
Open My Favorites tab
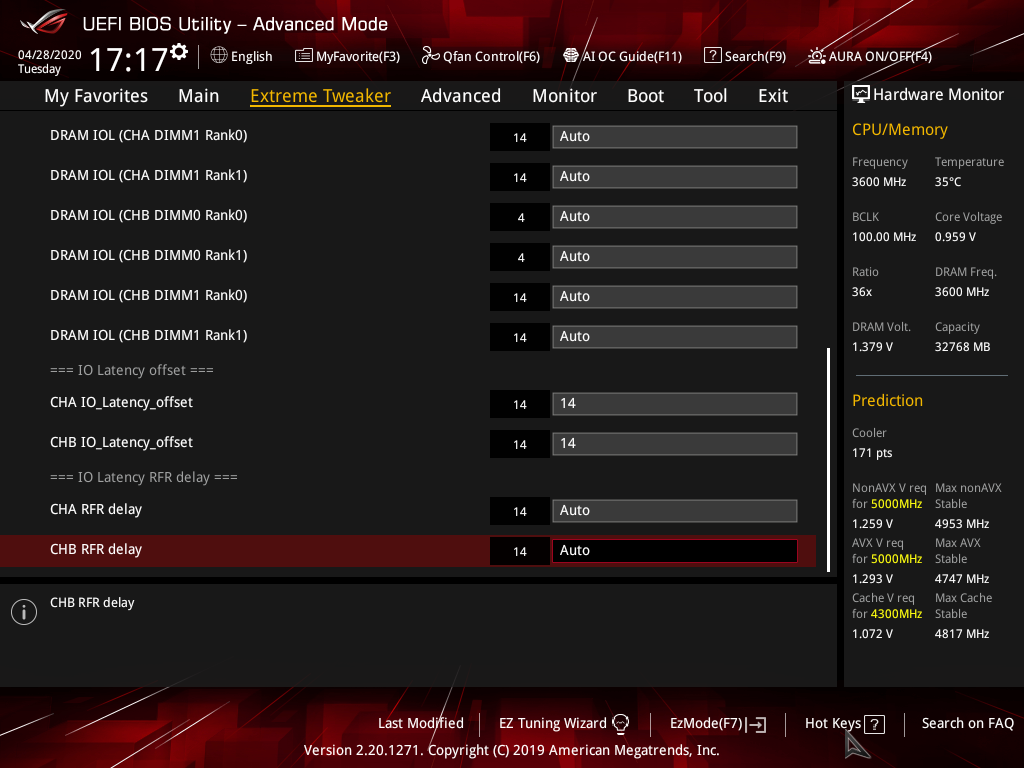(96, 96)
